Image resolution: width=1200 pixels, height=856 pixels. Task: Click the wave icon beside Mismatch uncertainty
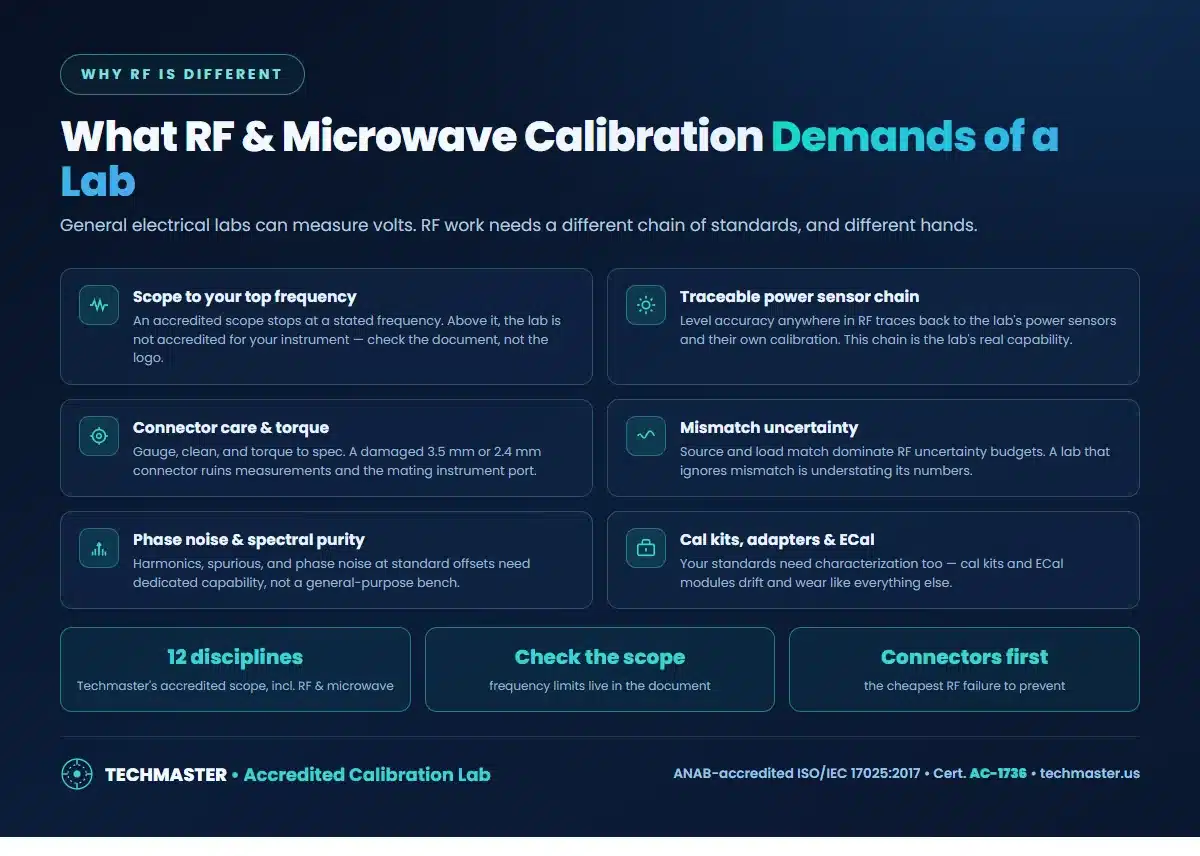point(646,436)
